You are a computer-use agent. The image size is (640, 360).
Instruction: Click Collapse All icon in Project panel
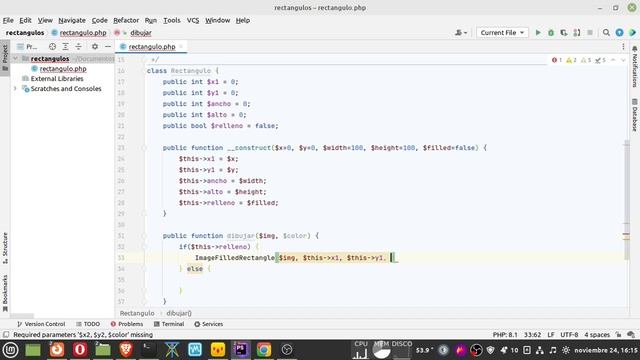[78, 47]
